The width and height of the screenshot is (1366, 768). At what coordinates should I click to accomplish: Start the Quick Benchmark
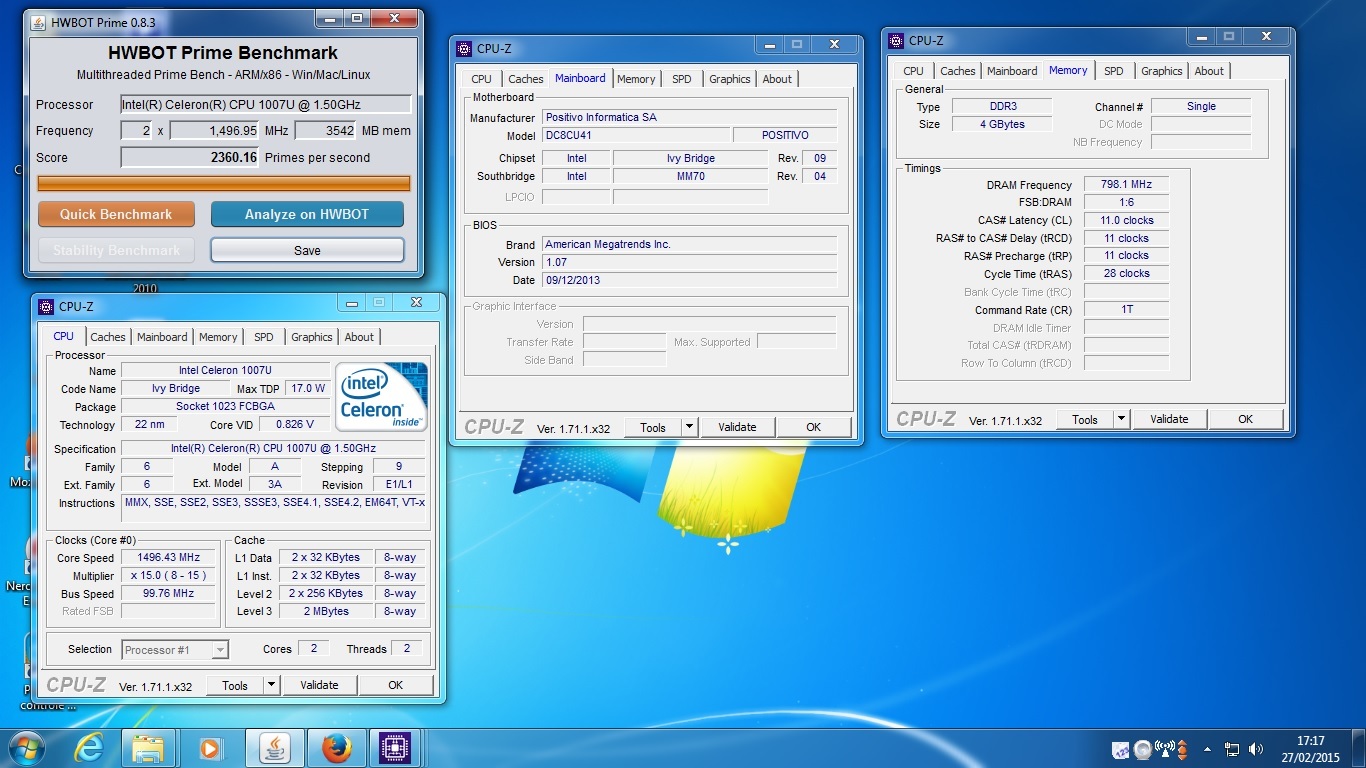tap(116, 214)
